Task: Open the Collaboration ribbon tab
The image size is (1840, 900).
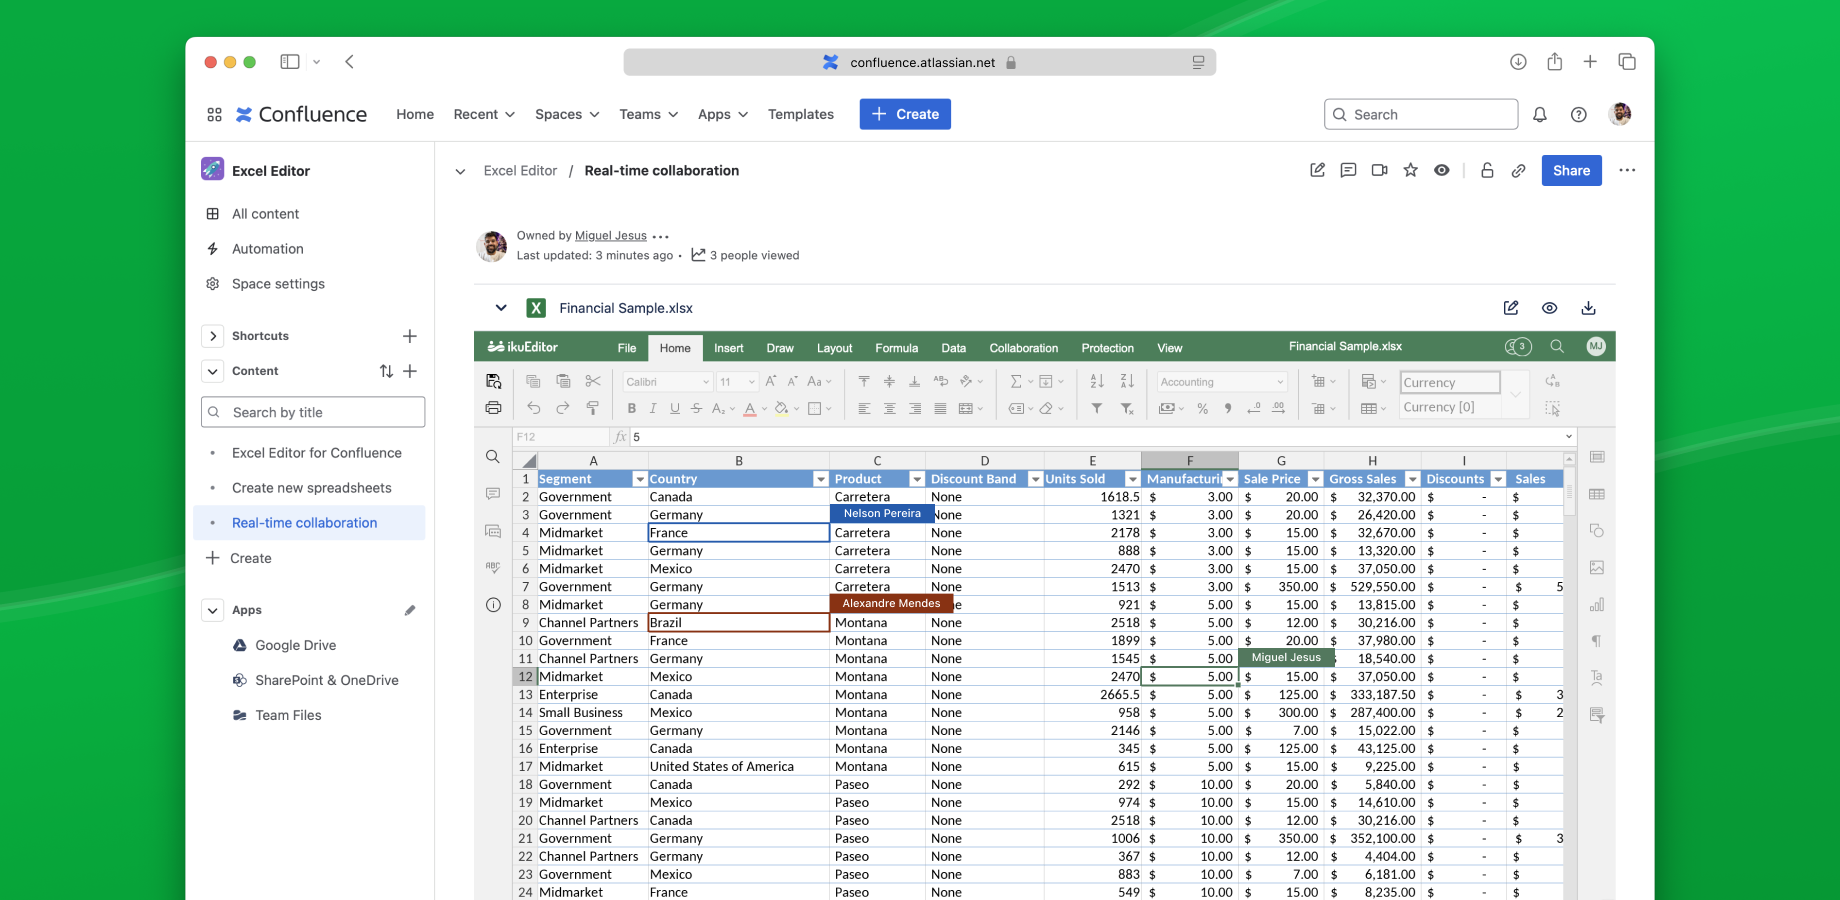Action: point(1023,348)
